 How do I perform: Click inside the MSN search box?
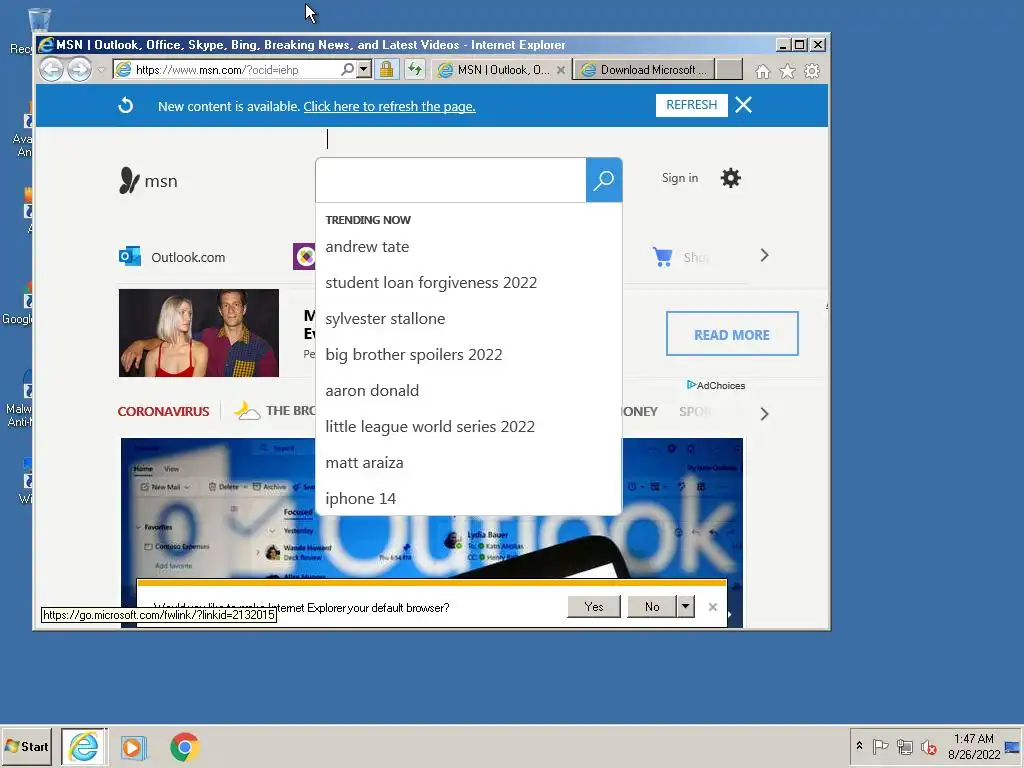click(451, 180)
